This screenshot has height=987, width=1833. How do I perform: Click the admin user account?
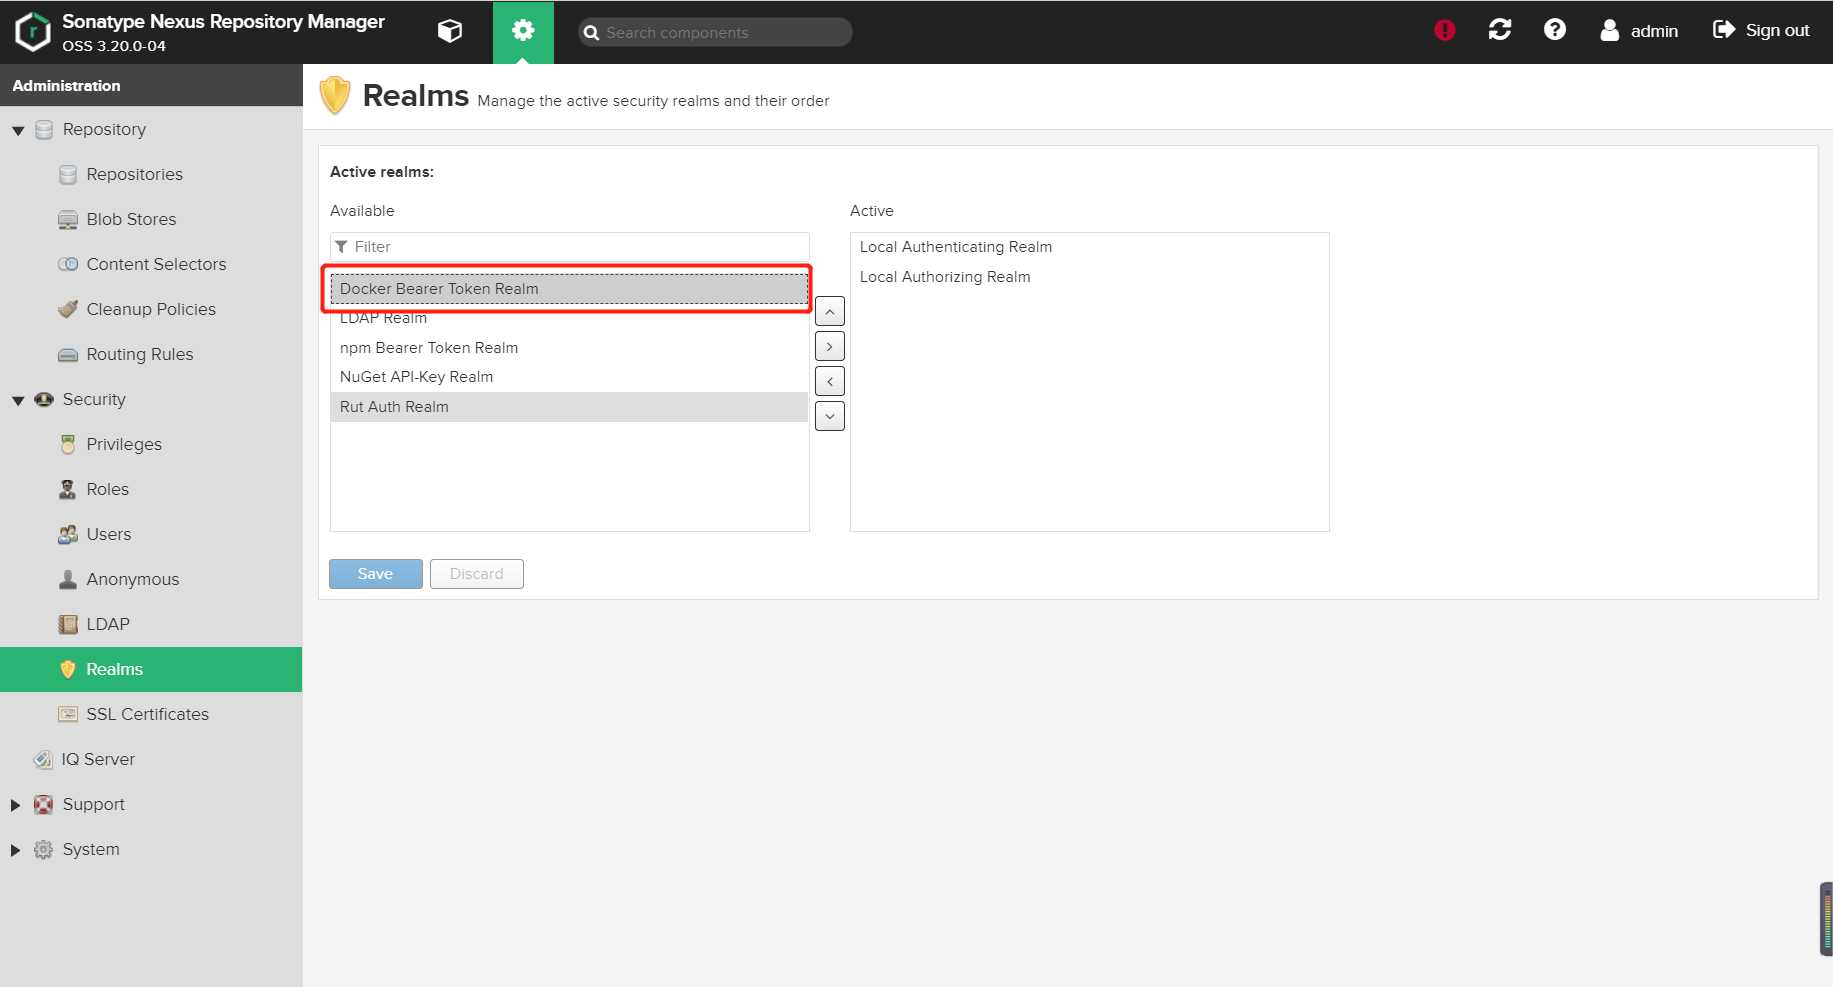pos(1639,31)
